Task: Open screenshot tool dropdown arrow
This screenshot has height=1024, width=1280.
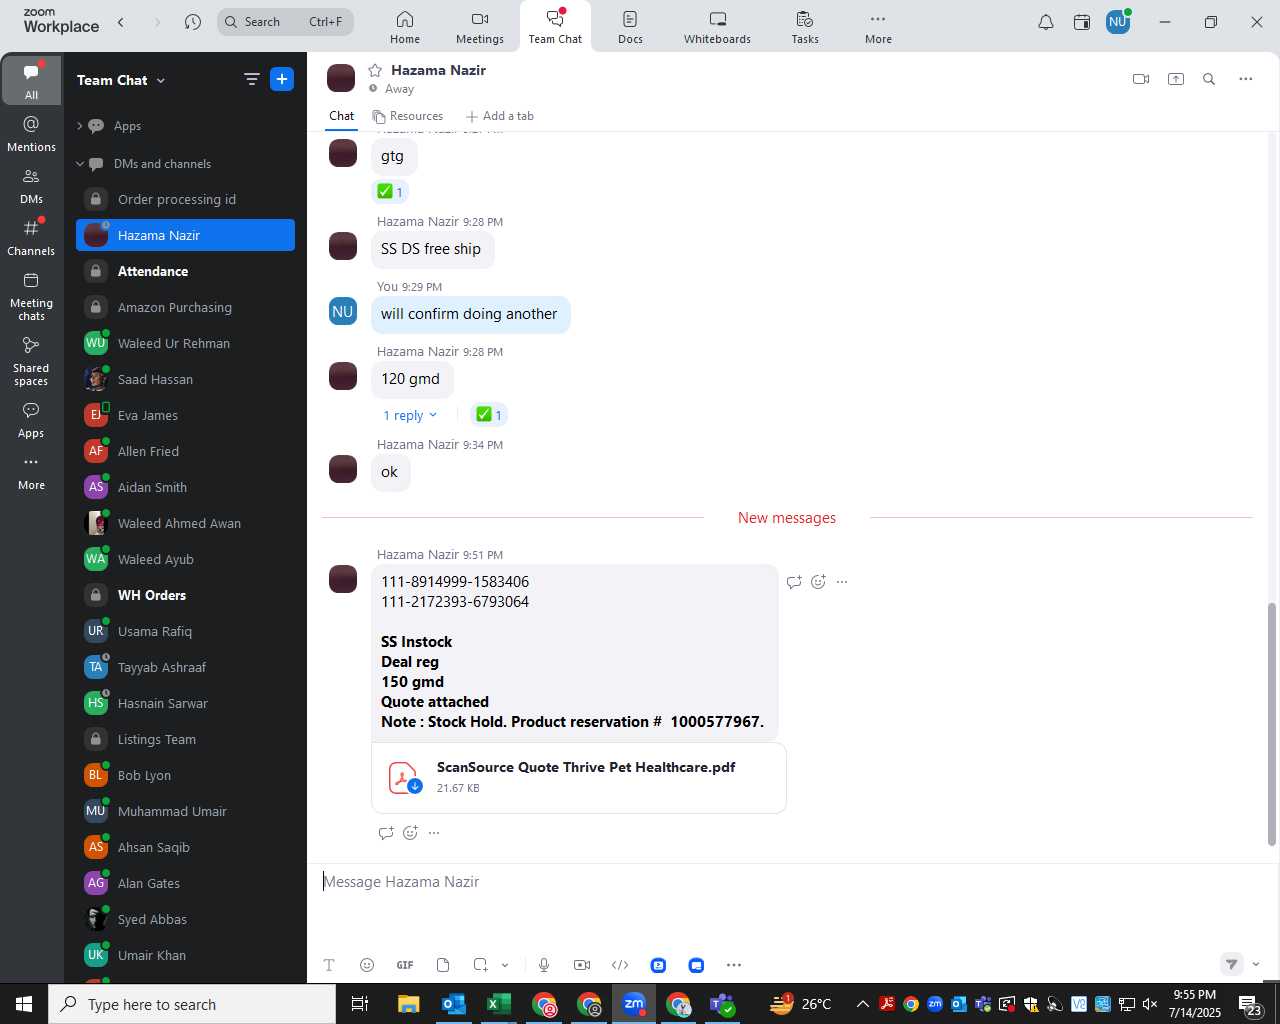Action: [505, 965]
